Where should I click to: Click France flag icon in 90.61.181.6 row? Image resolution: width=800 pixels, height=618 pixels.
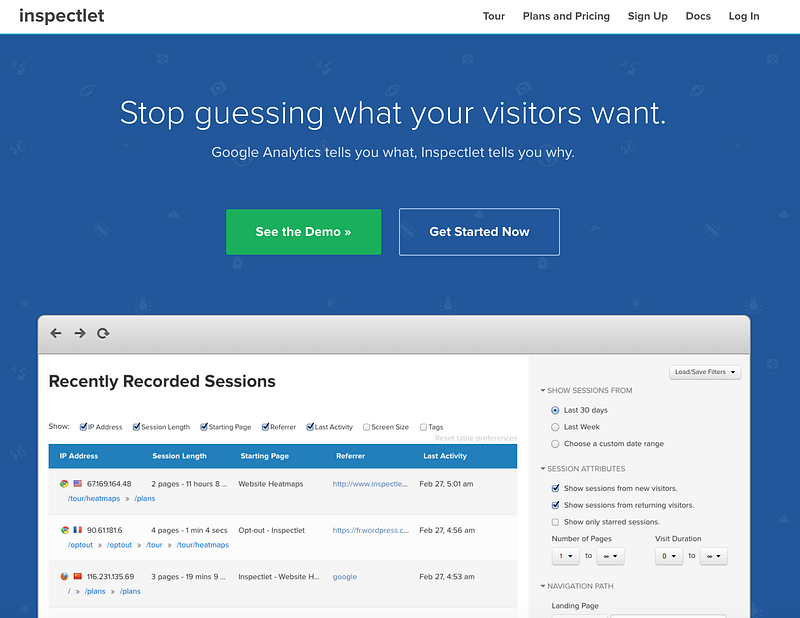(78, 530)
